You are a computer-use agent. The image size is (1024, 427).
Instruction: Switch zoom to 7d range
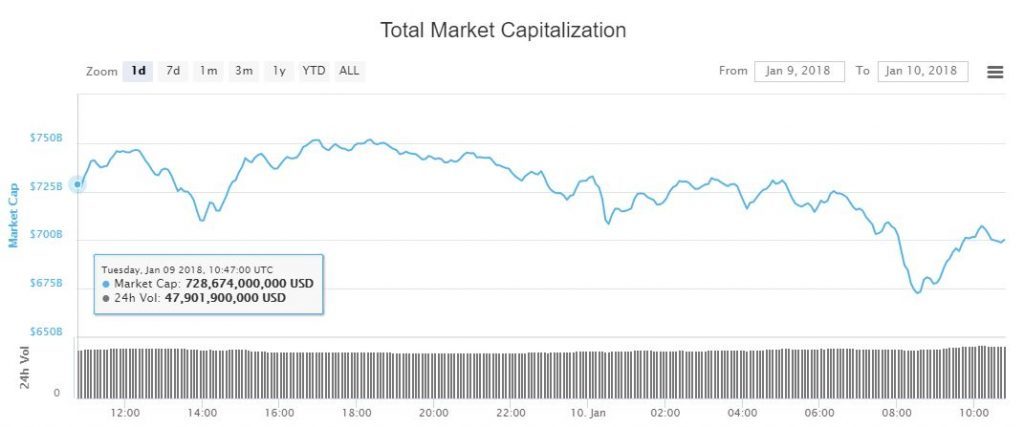point(173,71)
